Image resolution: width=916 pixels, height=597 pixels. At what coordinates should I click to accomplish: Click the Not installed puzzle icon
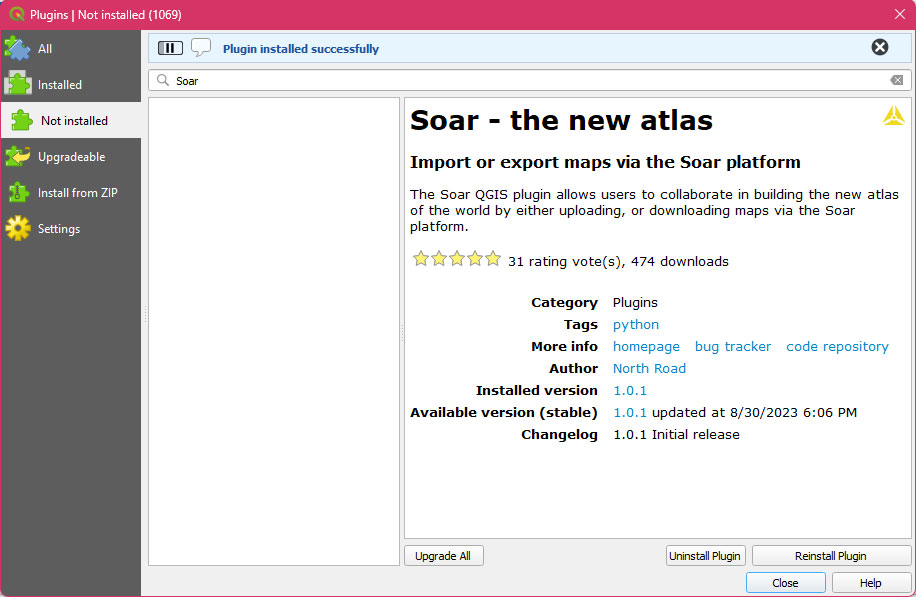[x=22, y=120]
